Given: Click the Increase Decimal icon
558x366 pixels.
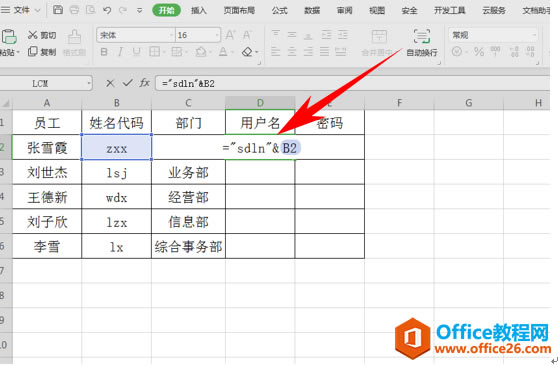Looking at the screenshot, I should (514, 52).
